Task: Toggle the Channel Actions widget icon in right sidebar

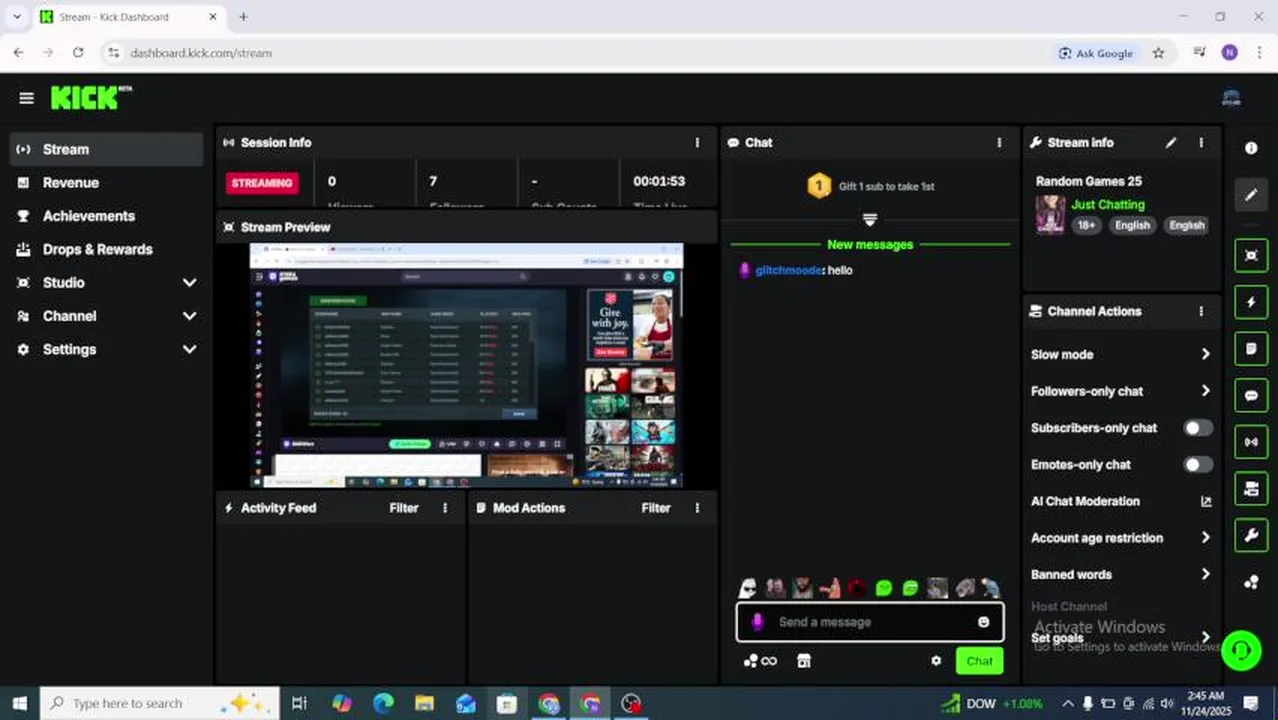Action: click(x=1251, y=489)
